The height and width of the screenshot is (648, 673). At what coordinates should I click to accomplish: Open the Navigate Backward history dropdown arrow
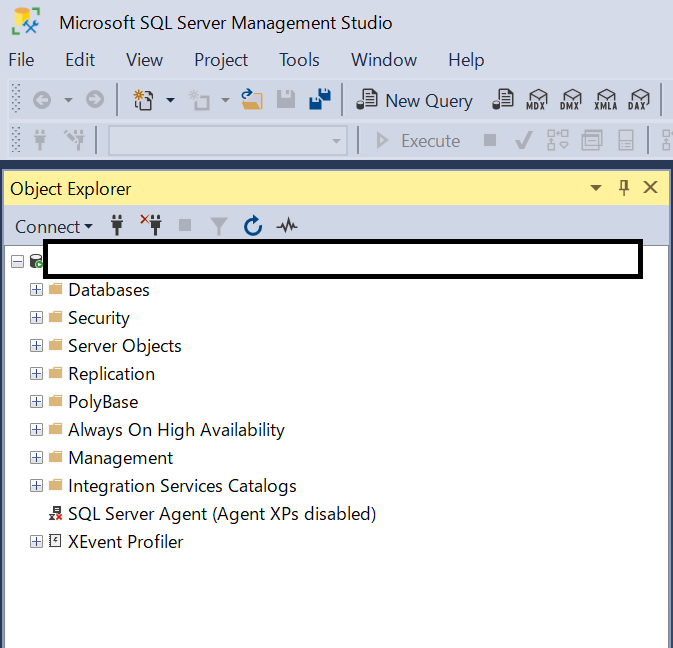68,100
